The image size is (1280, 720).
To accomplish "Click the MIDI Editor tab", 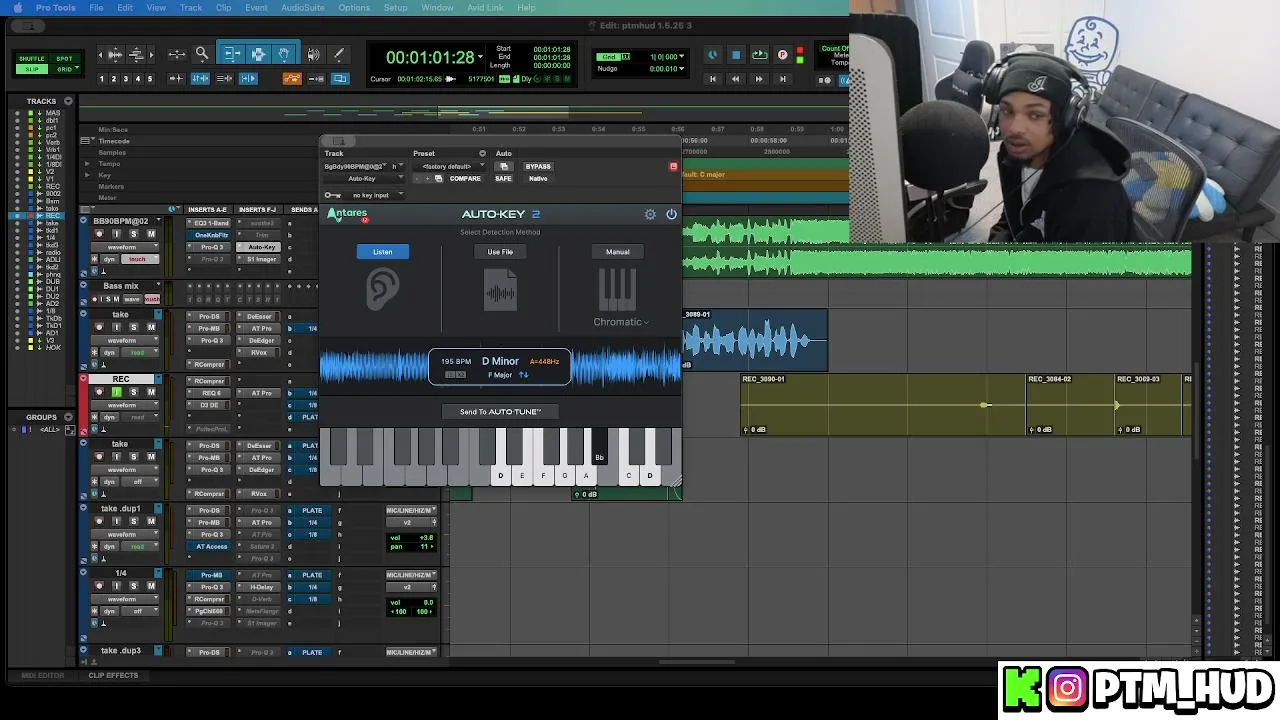I will pos(43,675).
